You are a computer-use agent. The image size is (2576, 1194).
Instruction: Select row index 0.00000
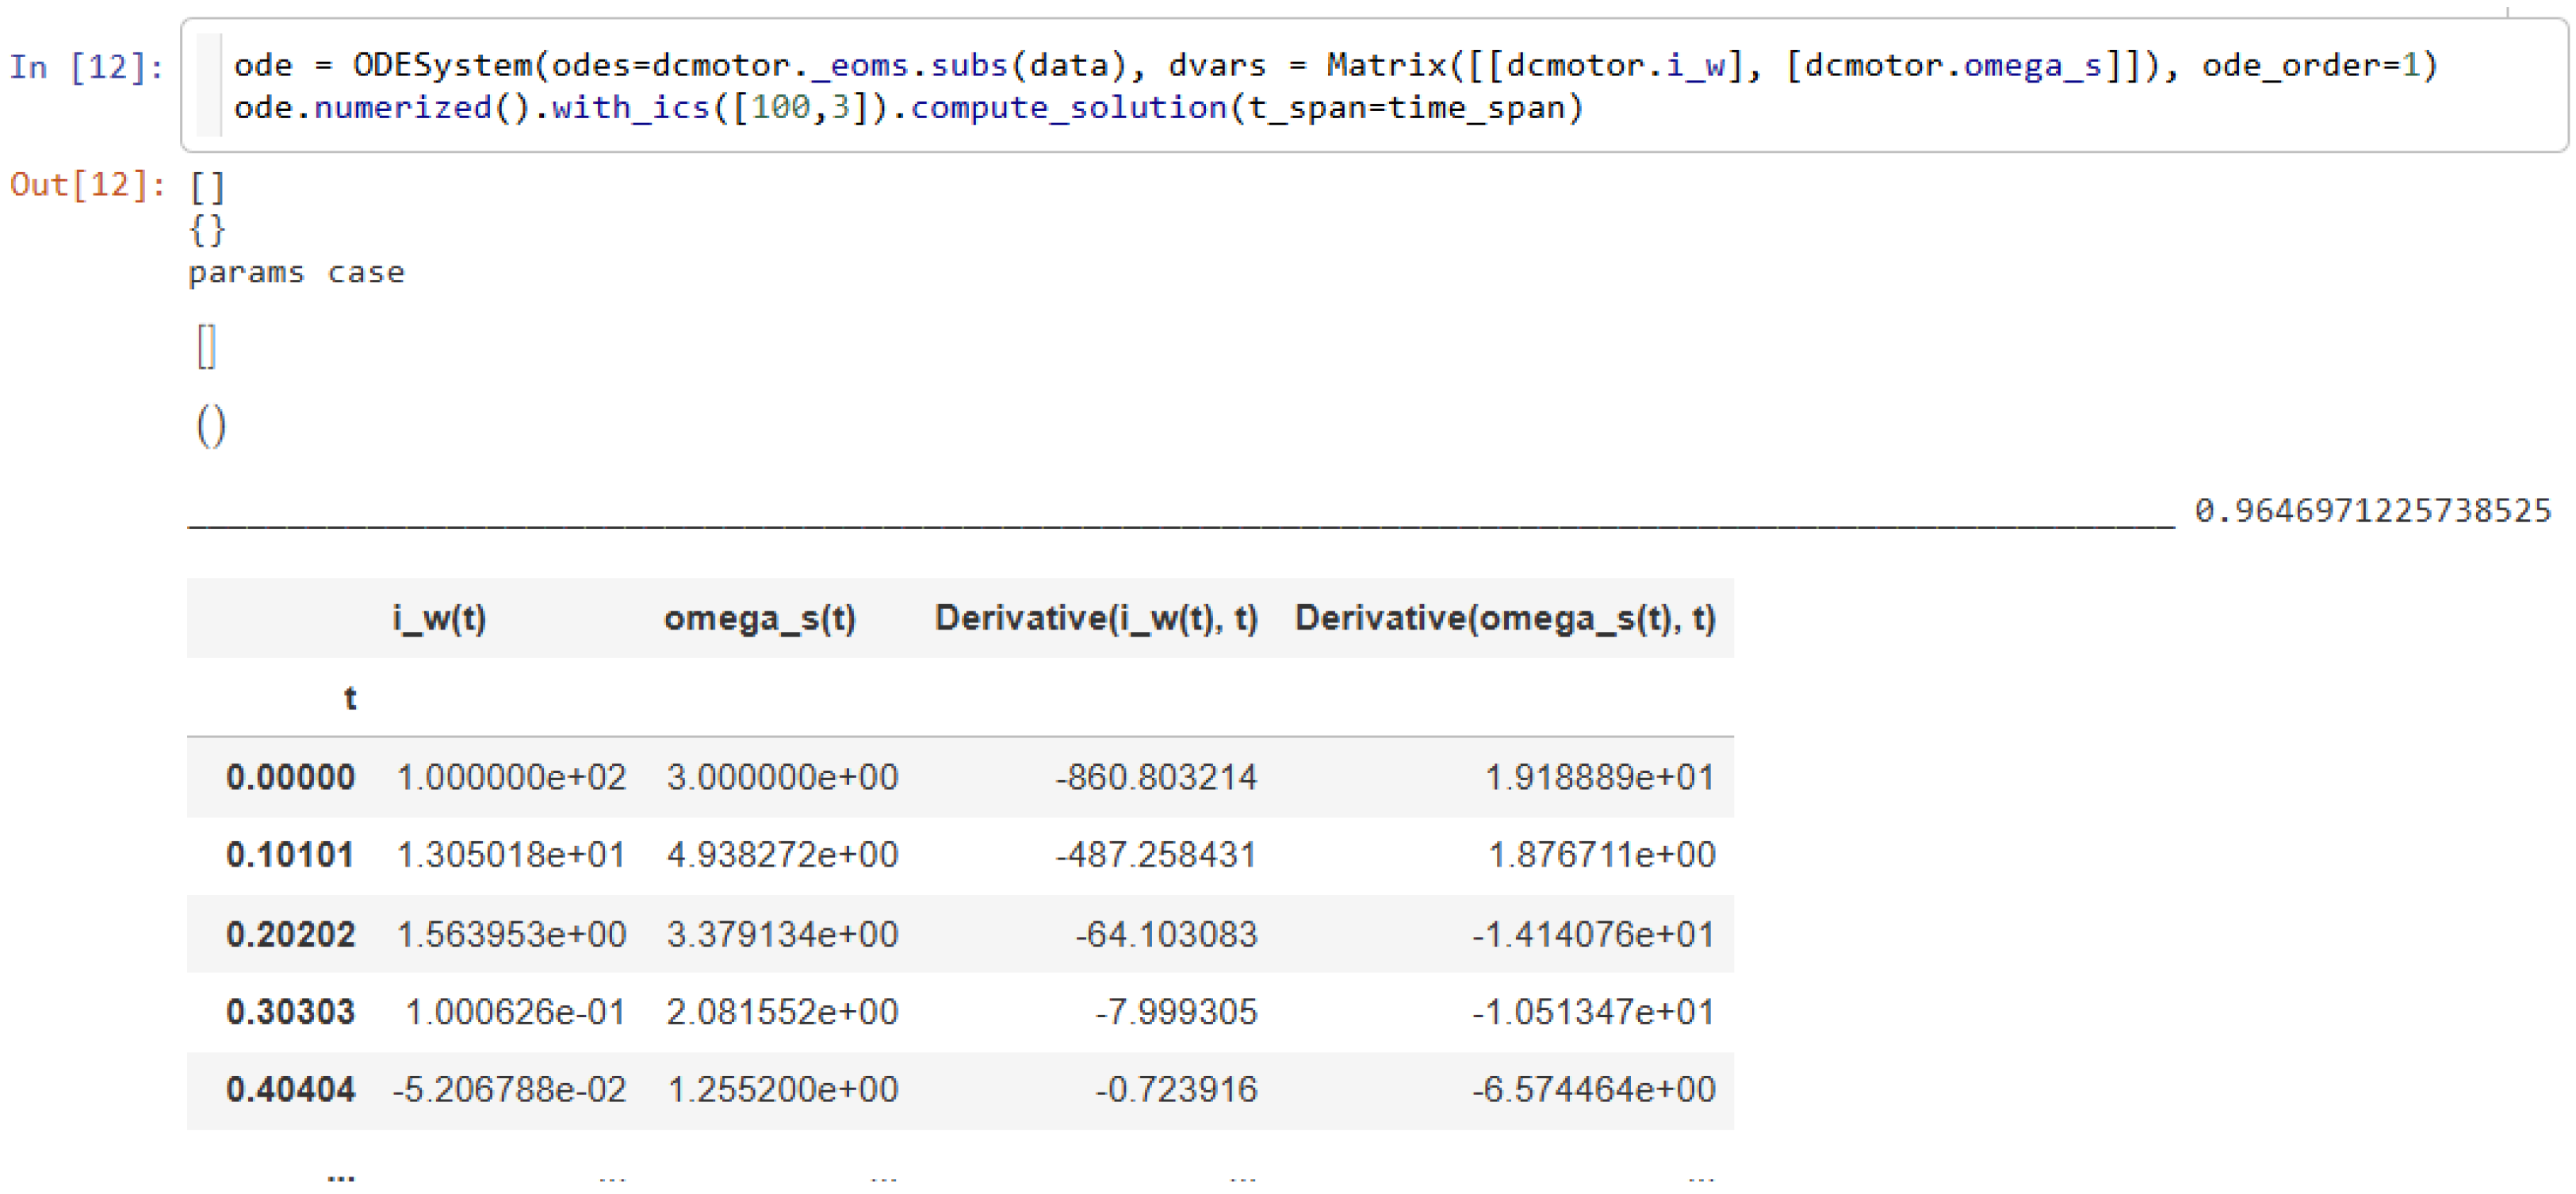click(x=290, y=777)
